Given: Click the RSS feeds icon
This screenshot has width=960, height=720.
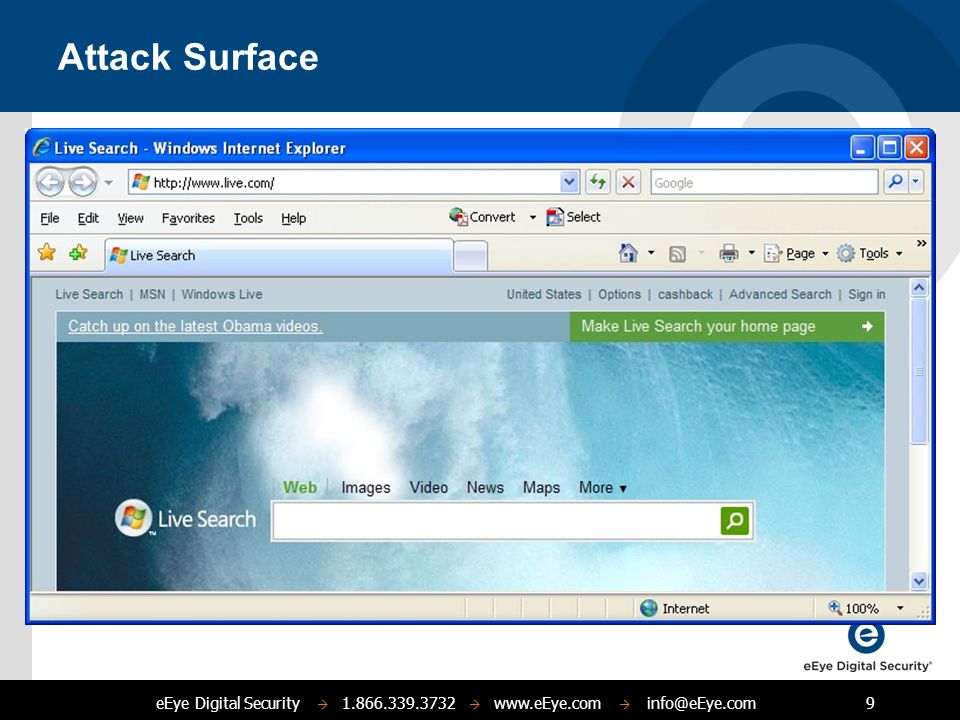Looking at the screenshot, I should tap(677, 253).
